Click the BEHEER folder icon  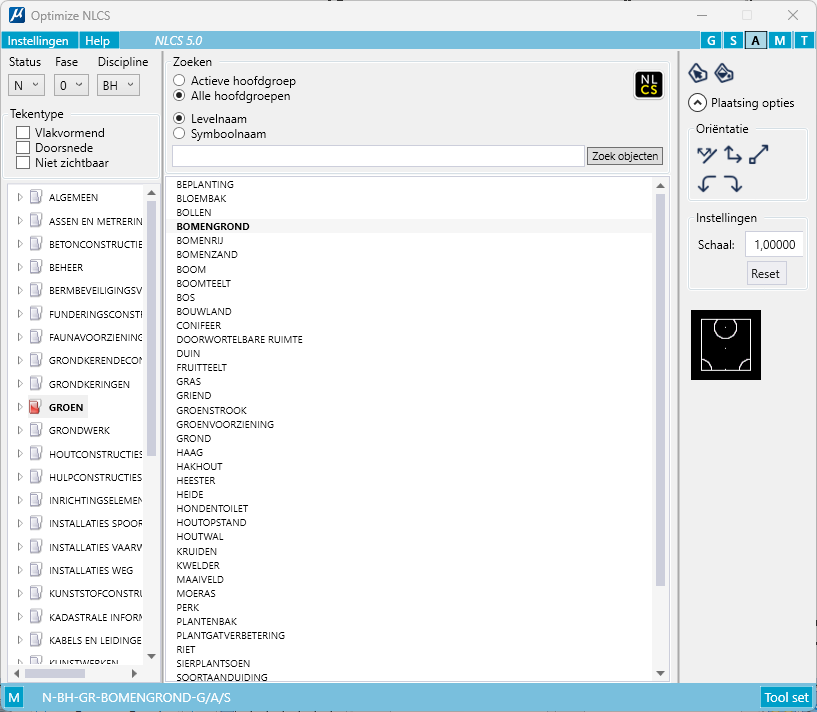(x=35, y=267)
